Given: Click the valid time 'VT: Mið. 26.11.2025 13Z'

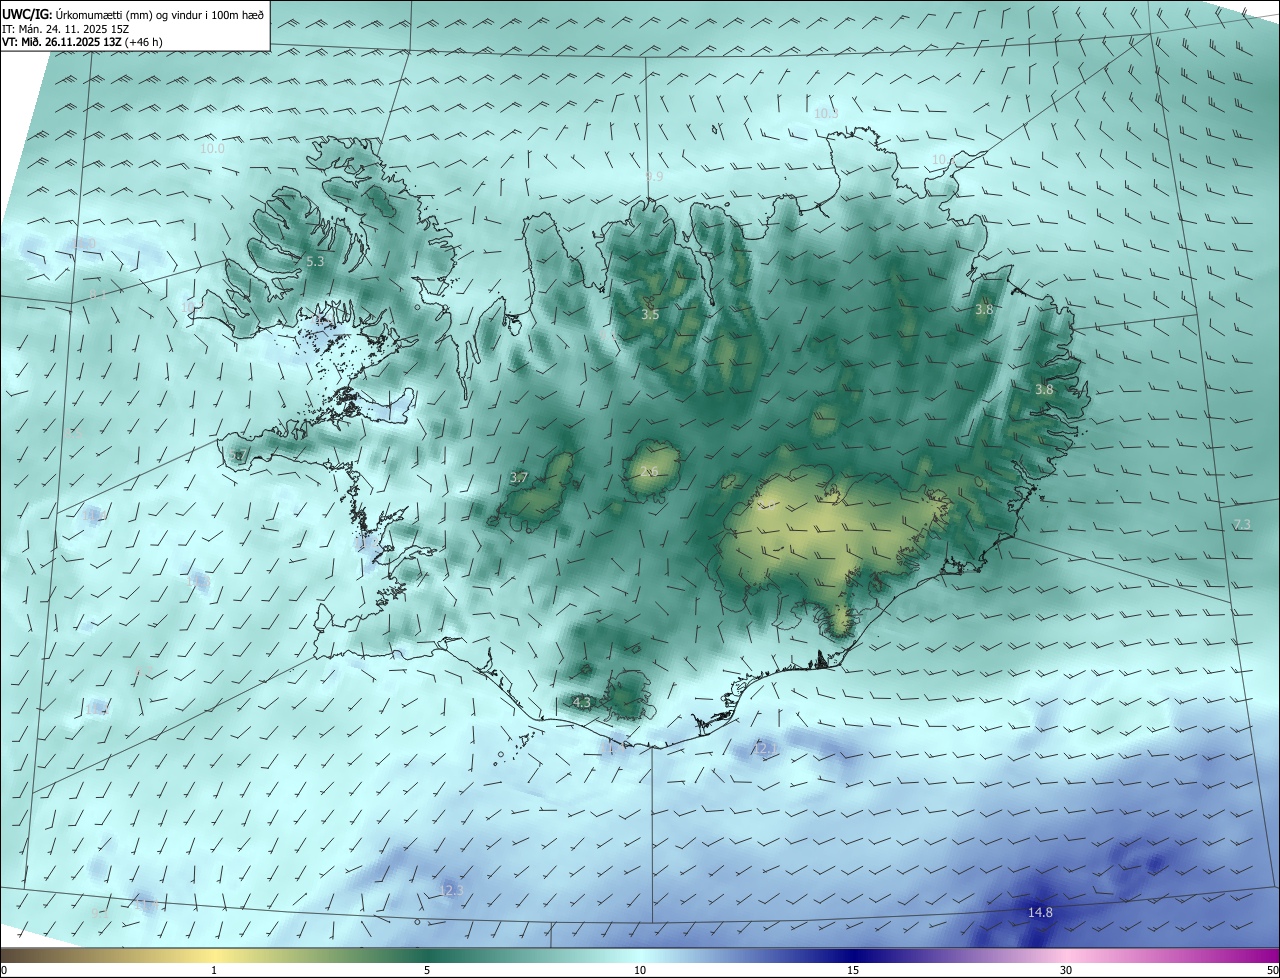Looking at the screenshot, I should pyautogui.click(x=60, y=42).
